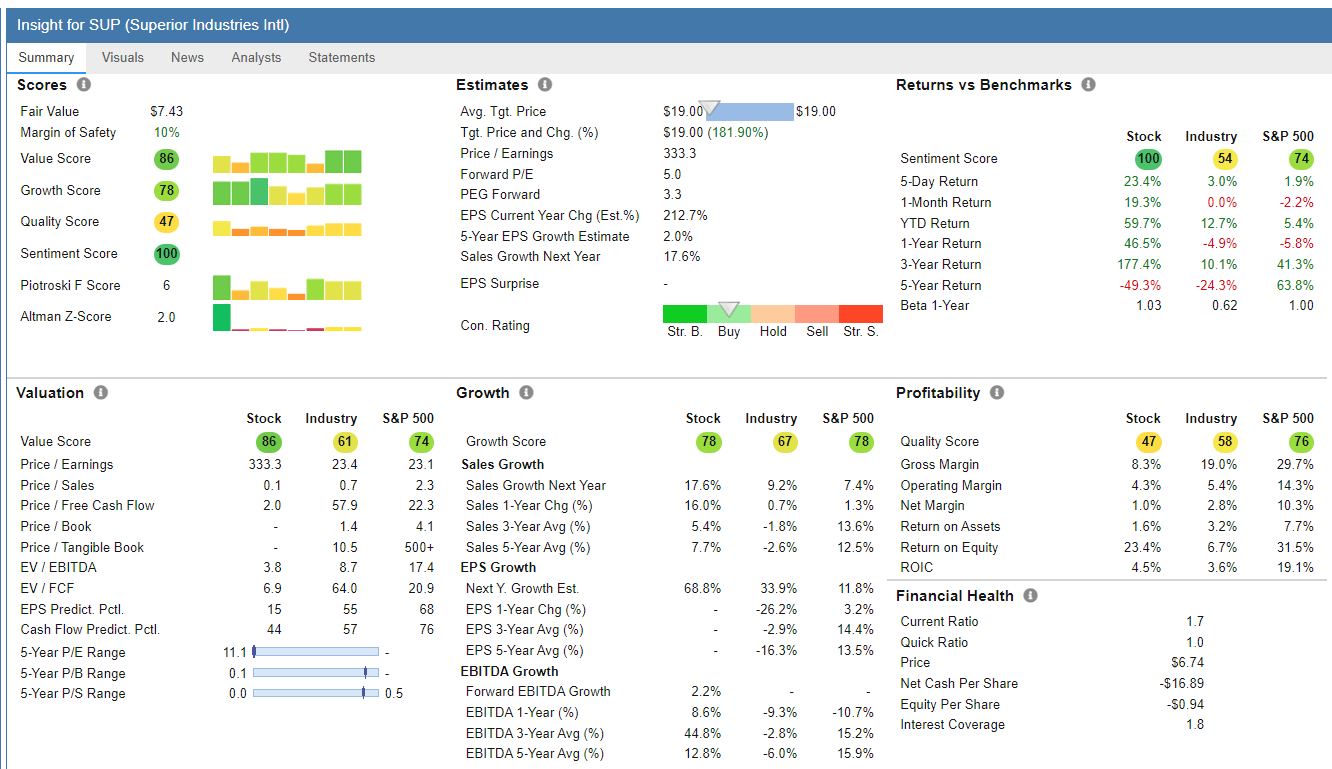This screenshot has width=1332, height=769.
Task: Click the Stock Quality Score 47 badge in Profitability
Action: click(x=1149, y=442)
